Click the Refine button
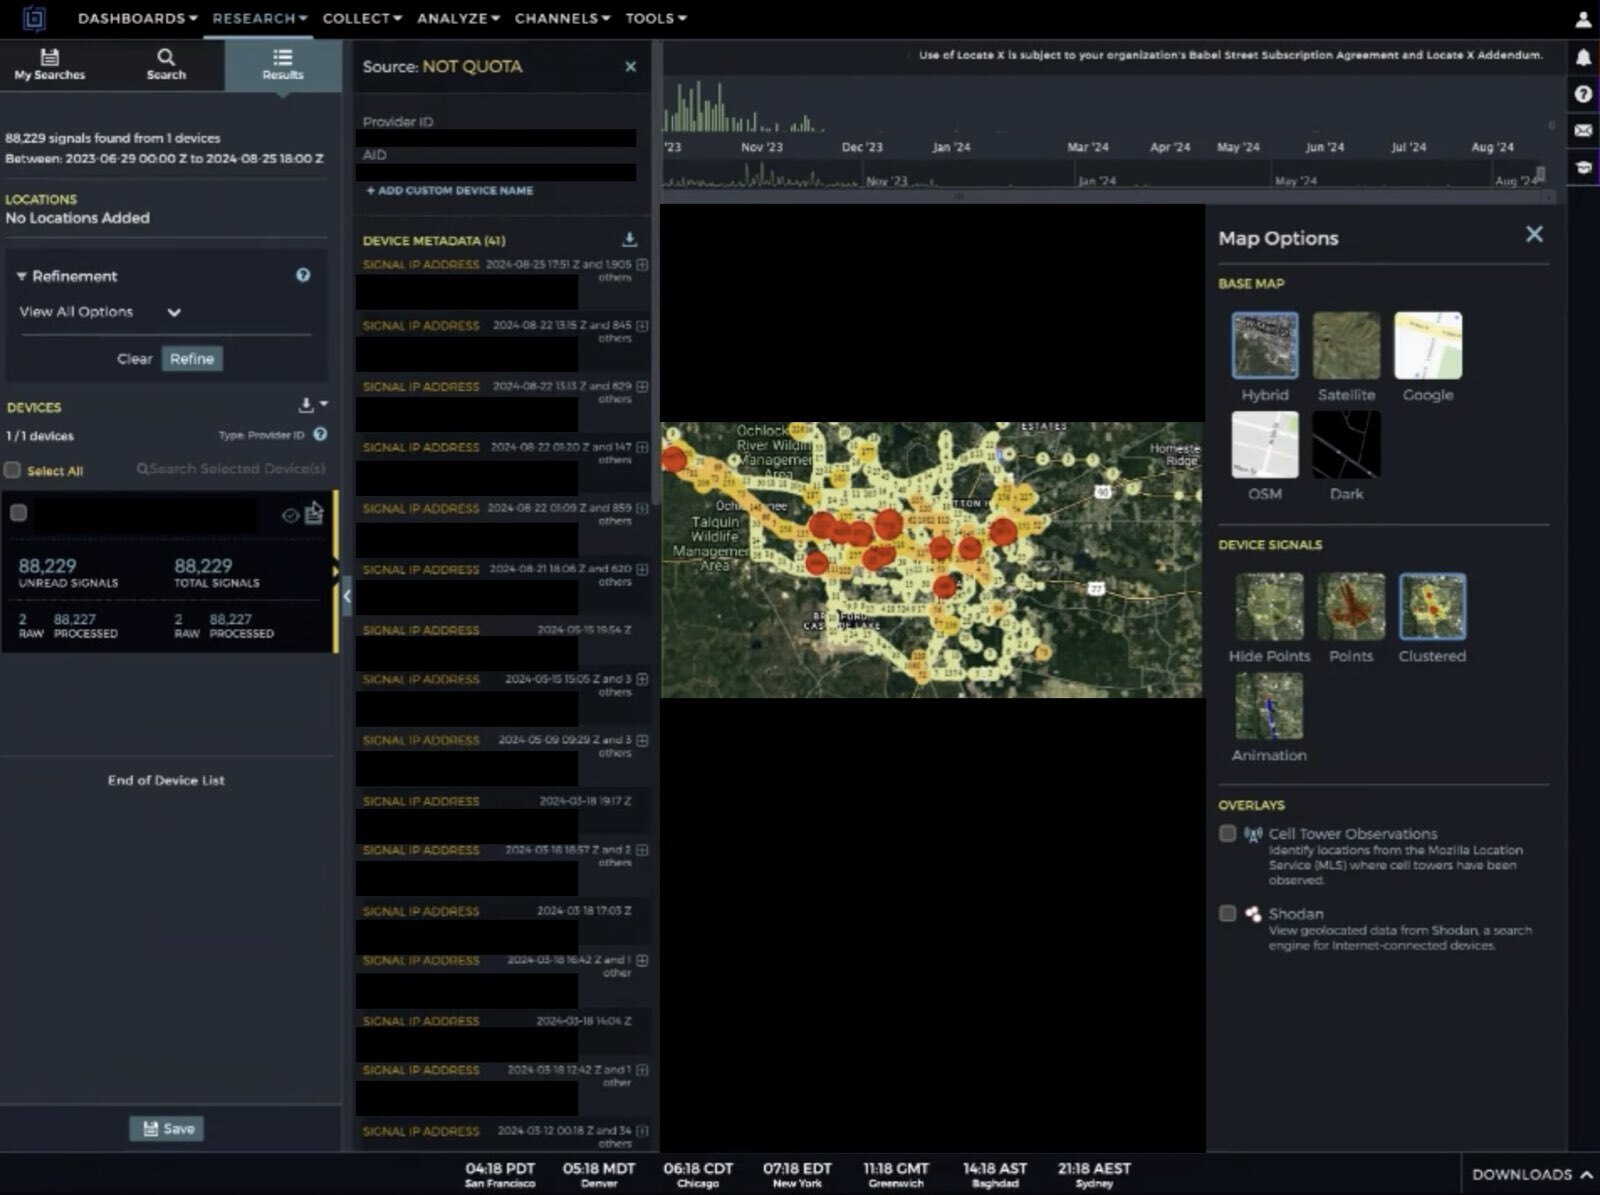This screenshot has height=1195, width=1600. click(192, 359)
